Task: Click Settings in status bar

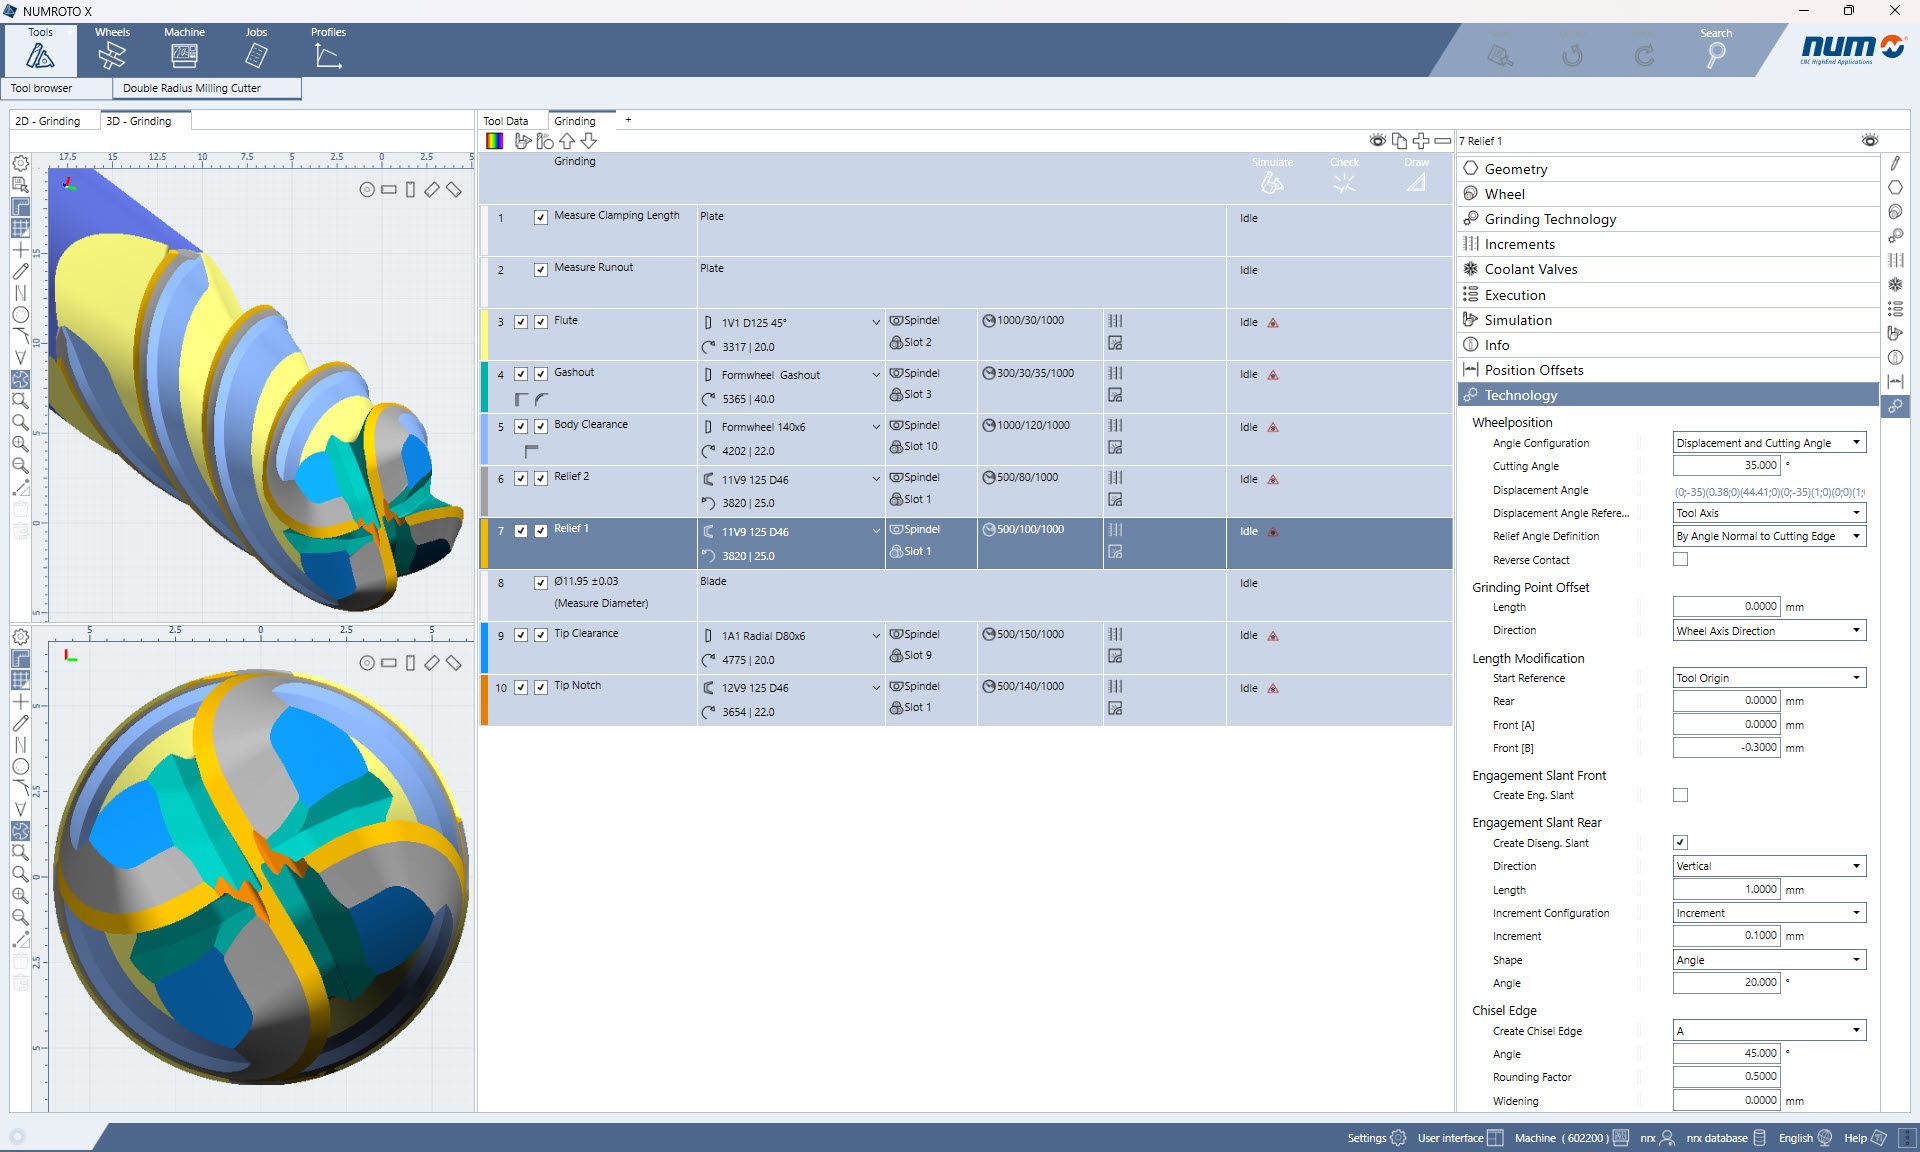Action: click(x=1376, y=1138)
